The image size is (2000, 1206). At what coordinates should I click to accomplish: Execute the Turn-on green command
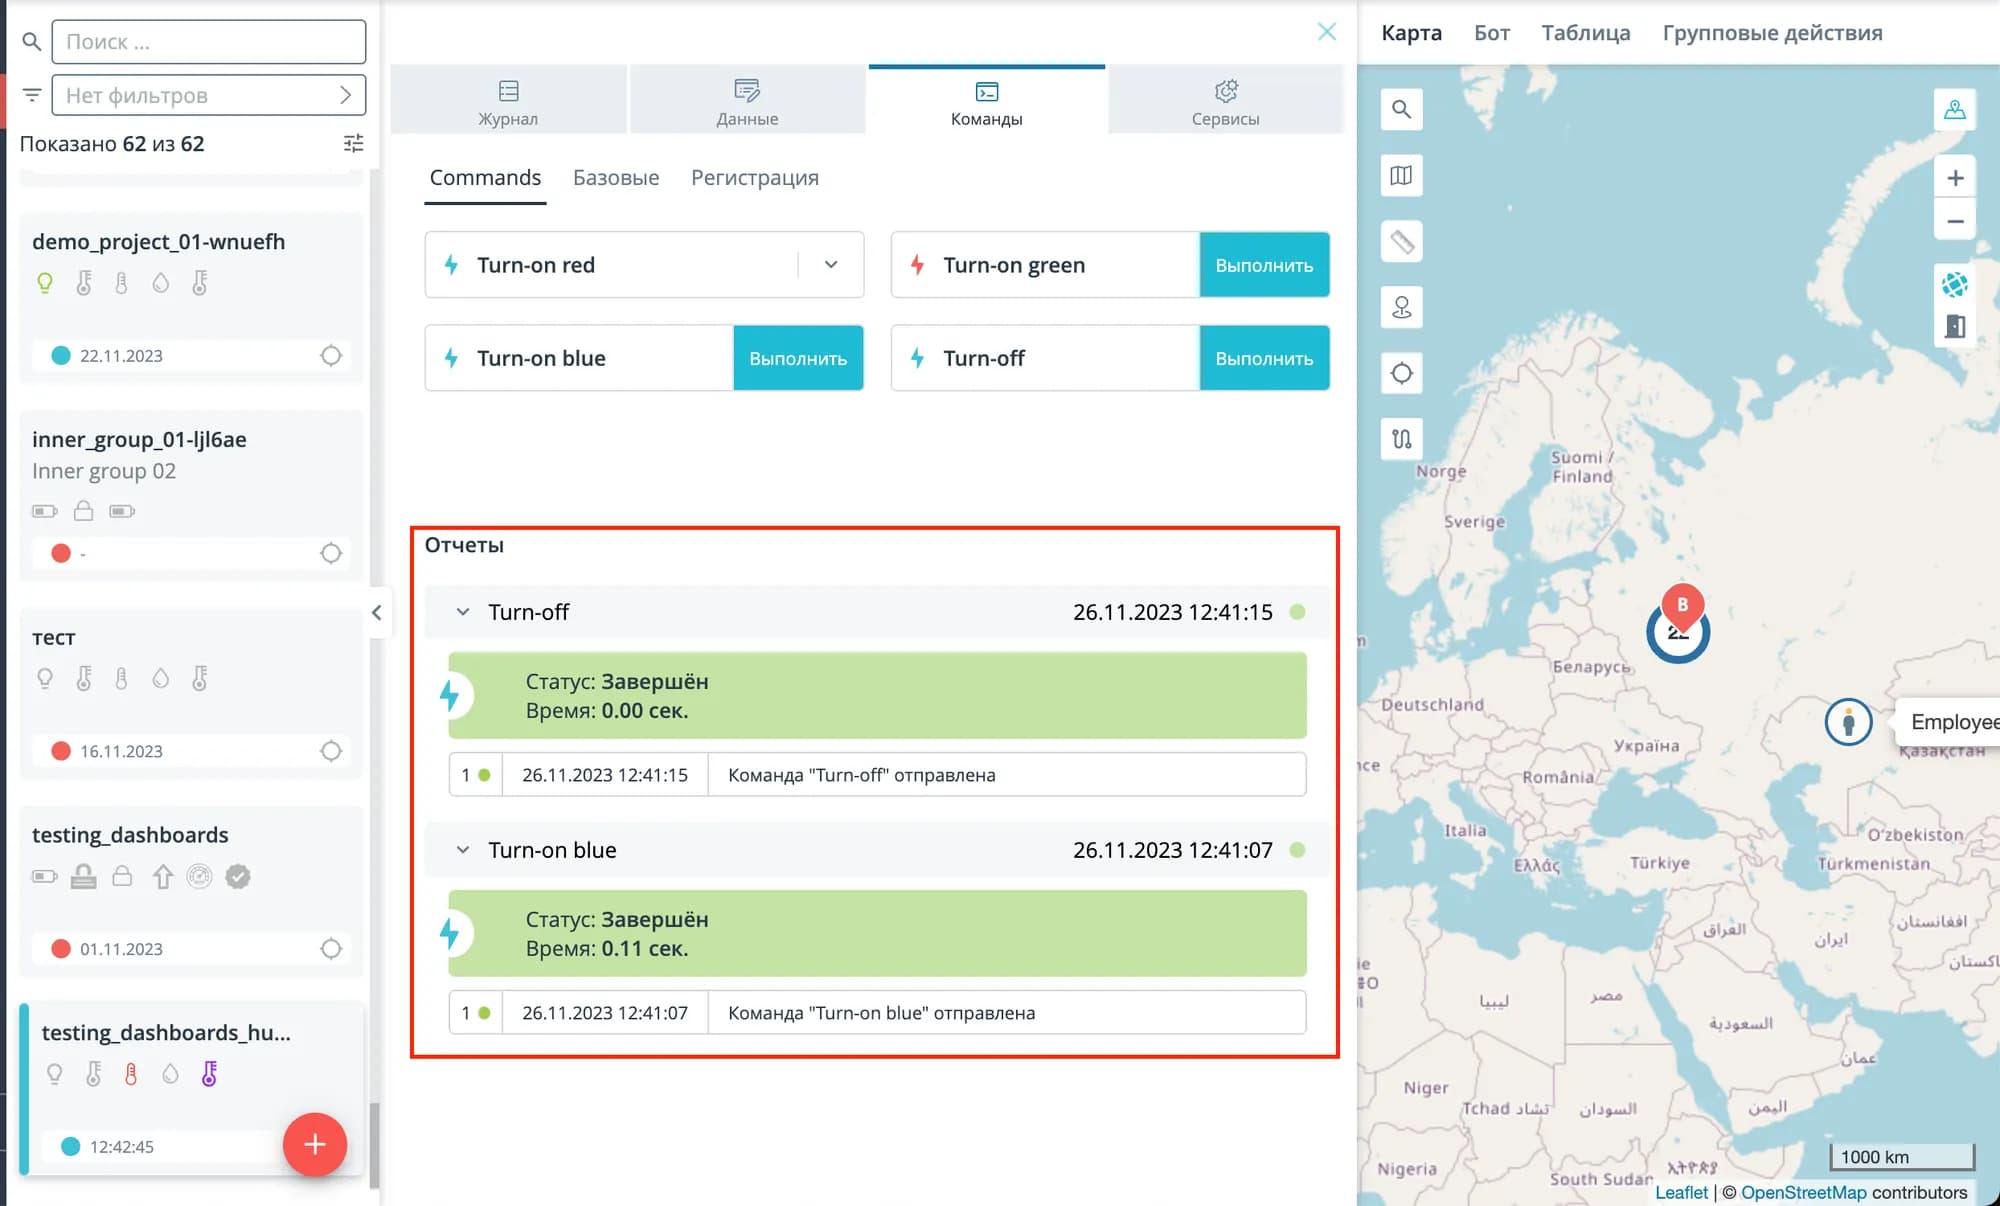point(1264,265)
